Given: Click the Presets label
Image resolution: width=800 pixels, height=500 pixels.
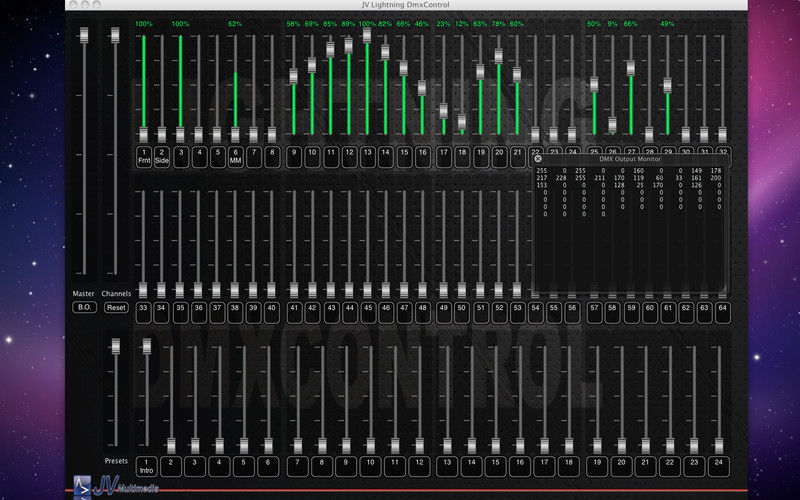Looking at the screenshot, I should 116,461.
